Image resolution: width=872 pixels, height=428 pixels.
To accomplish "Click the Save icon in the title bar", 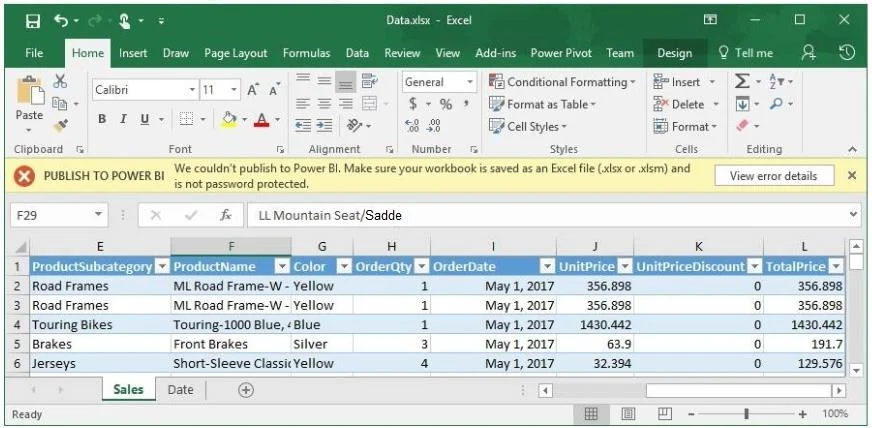I will coord(33,21).
